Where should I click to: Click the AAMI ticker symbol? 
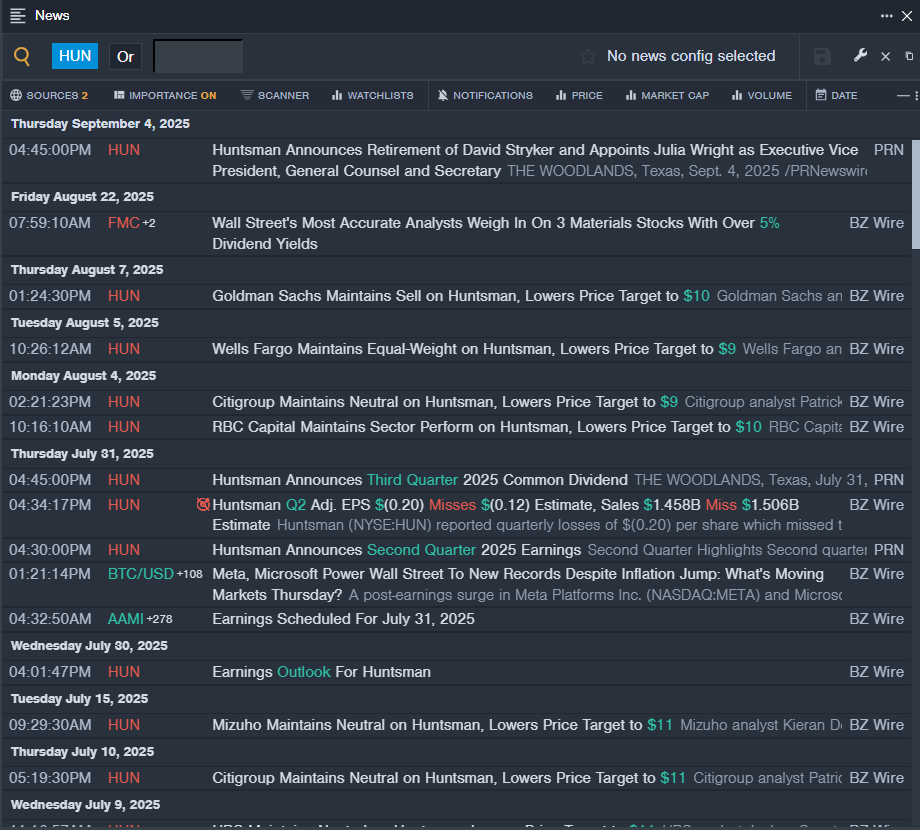(x=126, y=619)
